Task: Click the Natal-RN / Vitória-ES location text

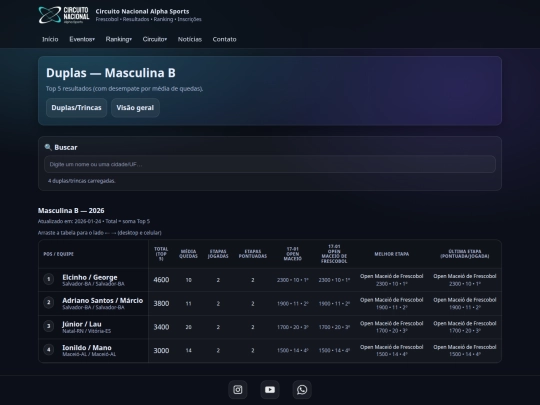Action: point(86,331)
